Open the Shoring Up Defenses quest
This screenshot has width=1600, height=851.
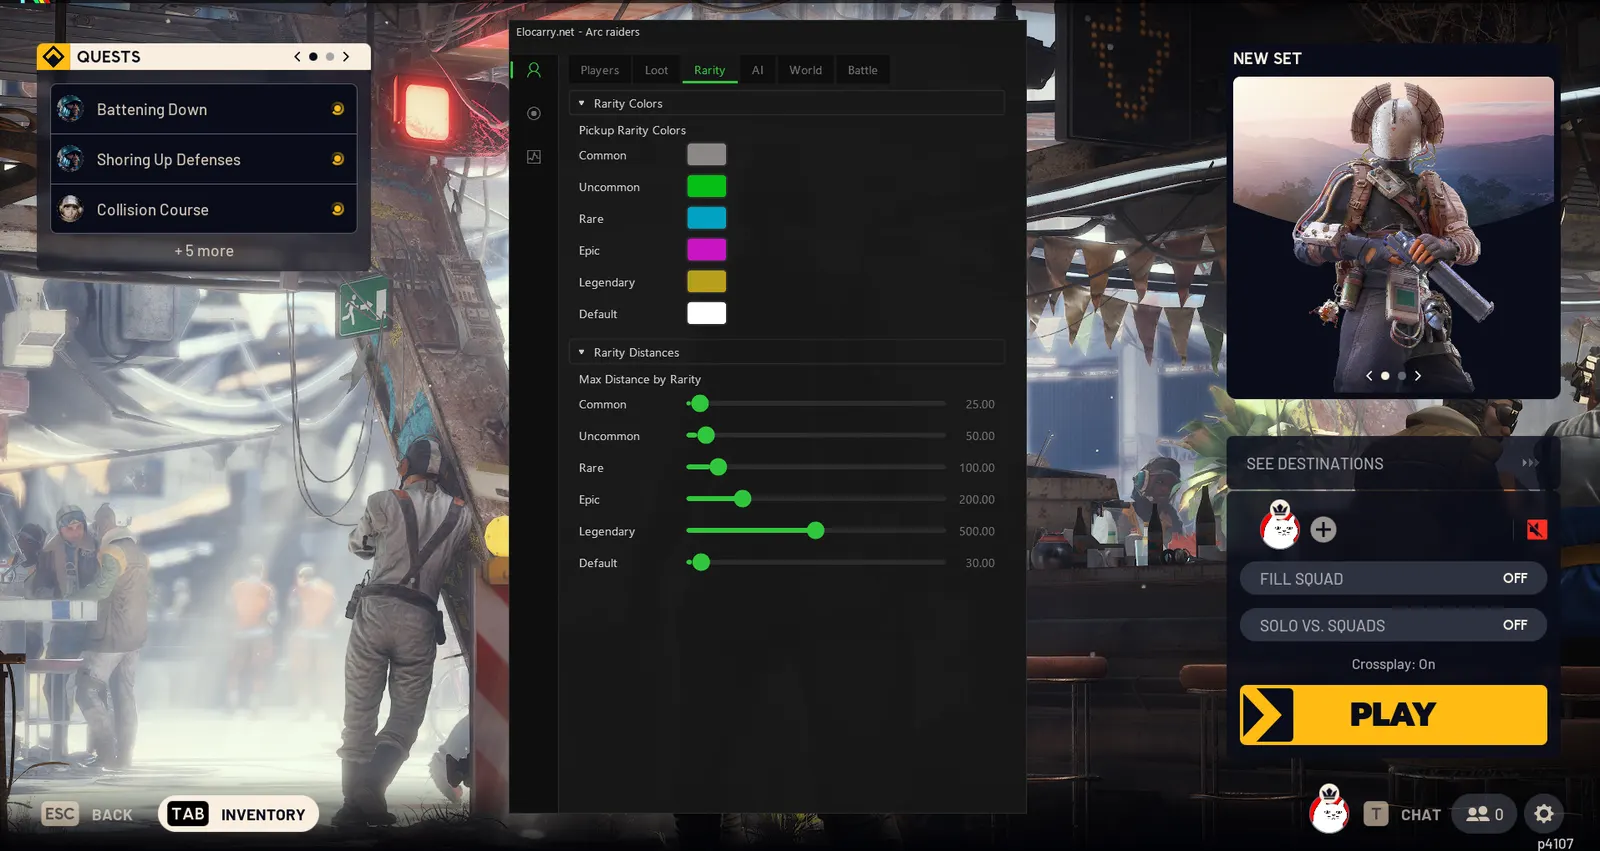204,159
